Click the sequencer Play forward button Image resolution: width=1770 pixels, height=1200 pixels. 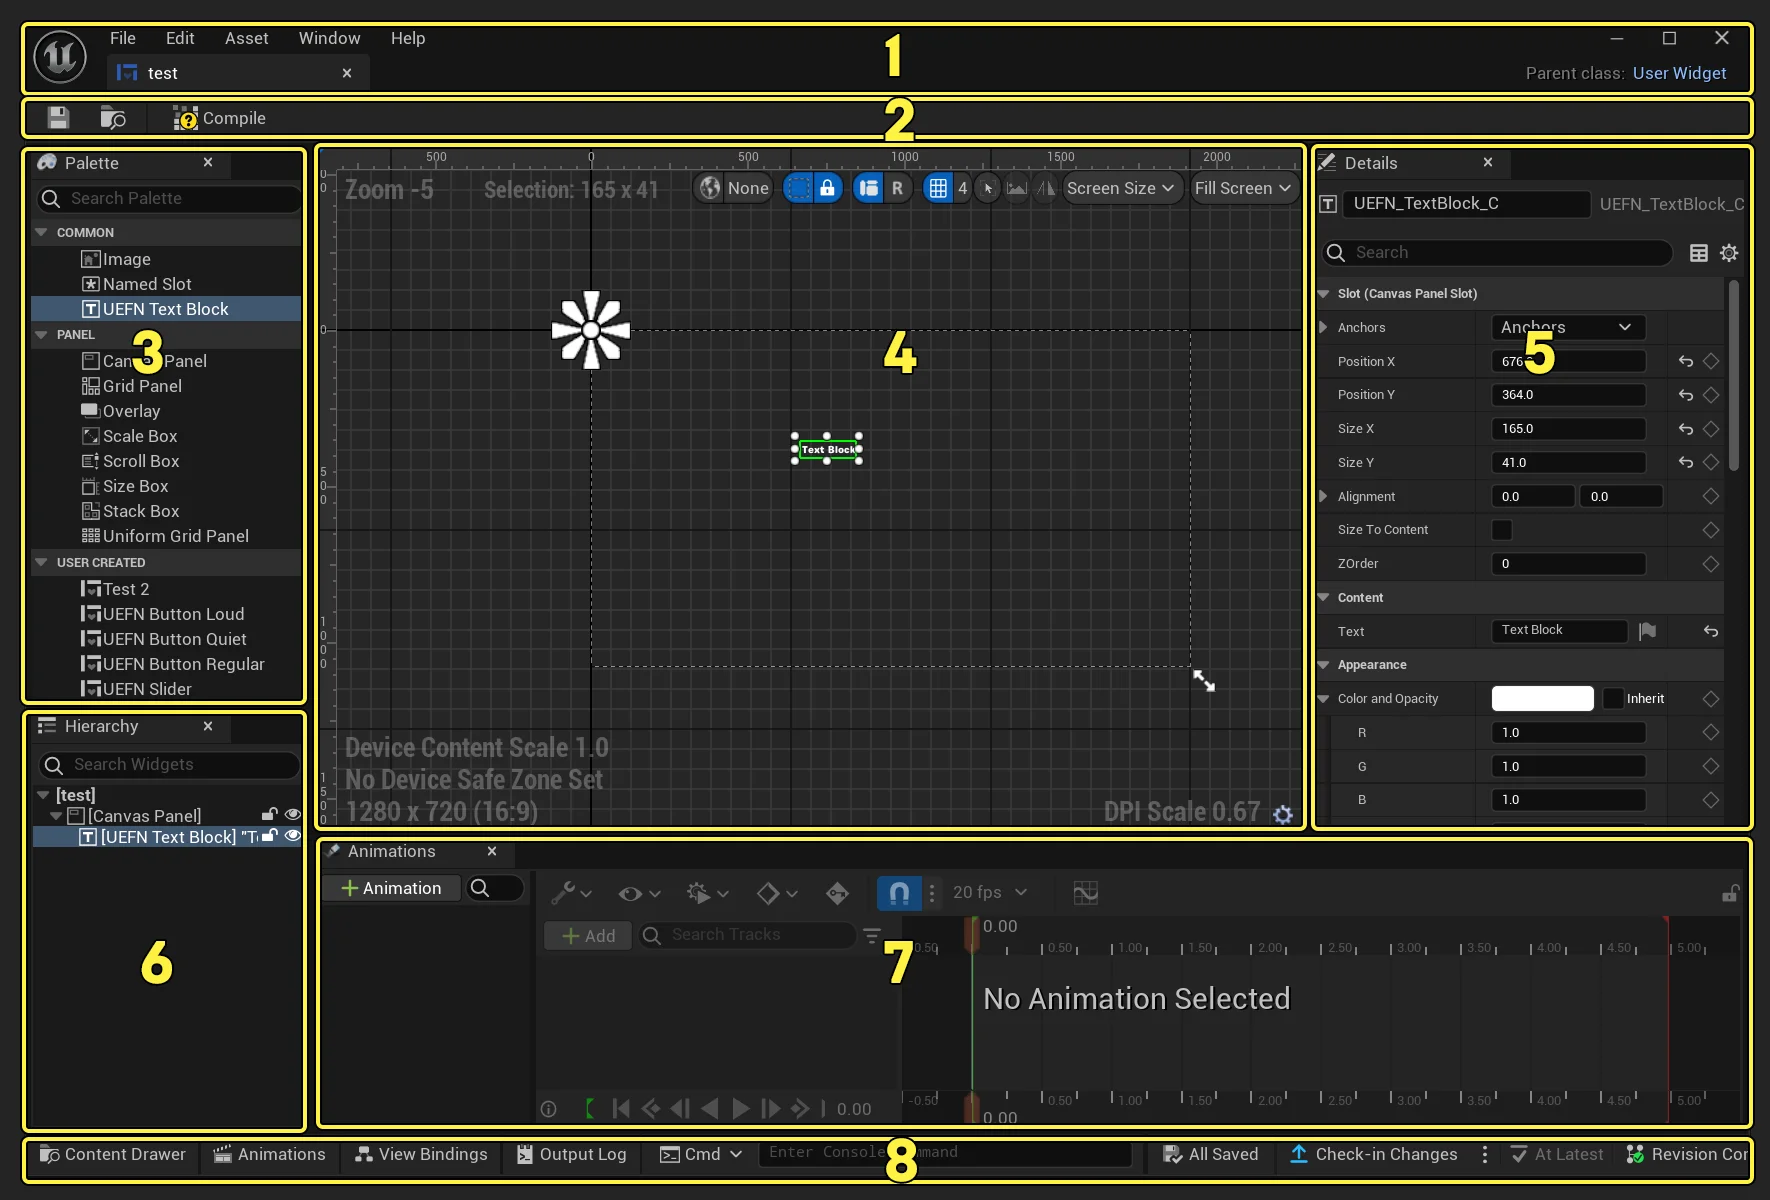tap(741, 1108)
